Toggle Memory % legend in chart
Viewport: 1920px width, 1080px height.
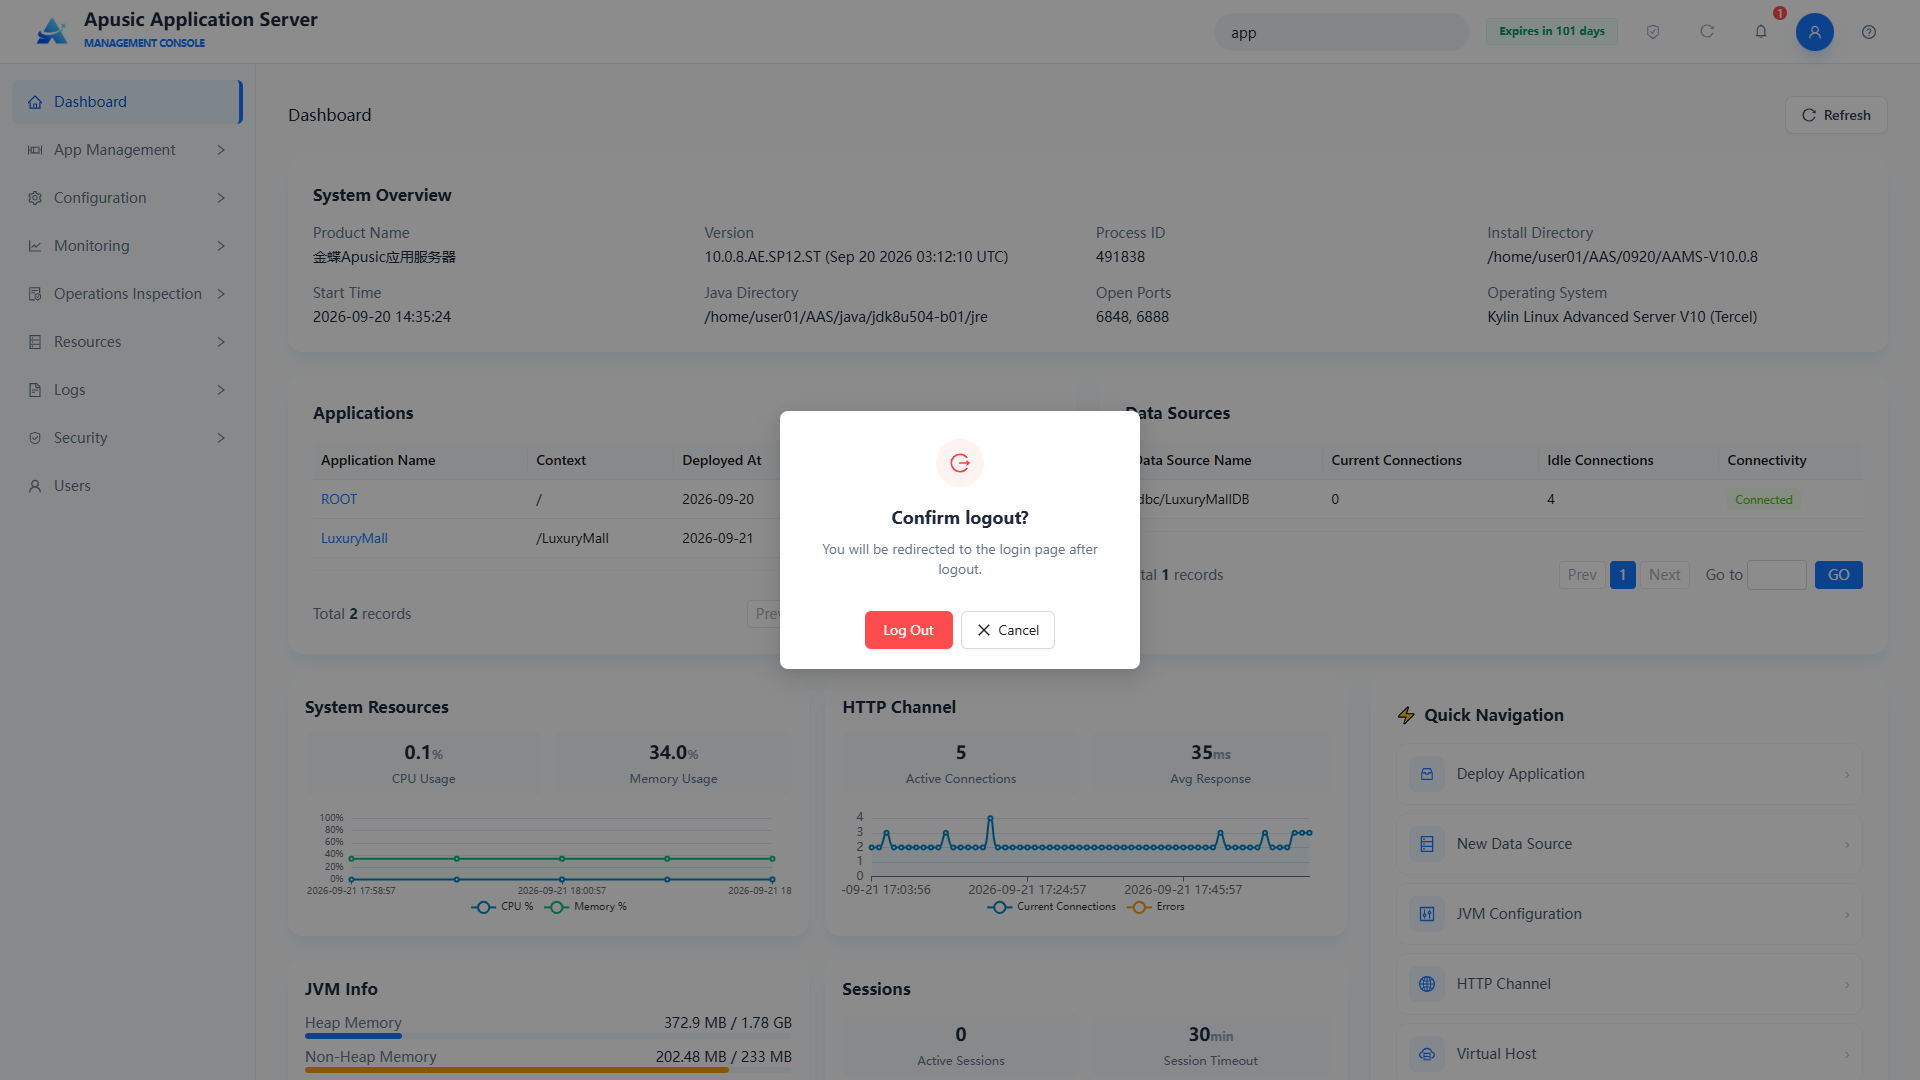pyautogui.click(x=586, y=907)
